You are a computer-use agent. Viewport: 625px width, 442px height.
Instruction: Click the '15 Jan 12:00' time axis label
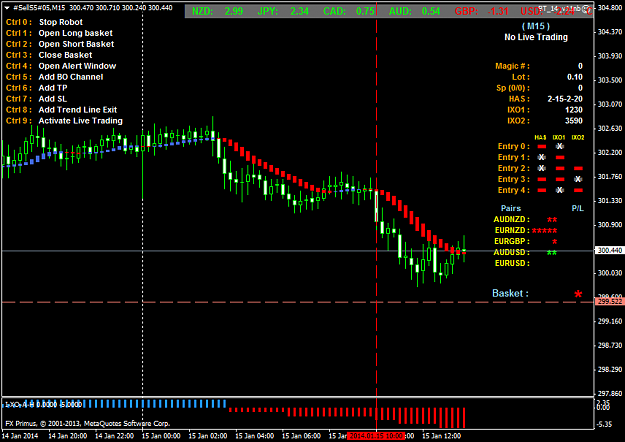click(x=441, y=436)
